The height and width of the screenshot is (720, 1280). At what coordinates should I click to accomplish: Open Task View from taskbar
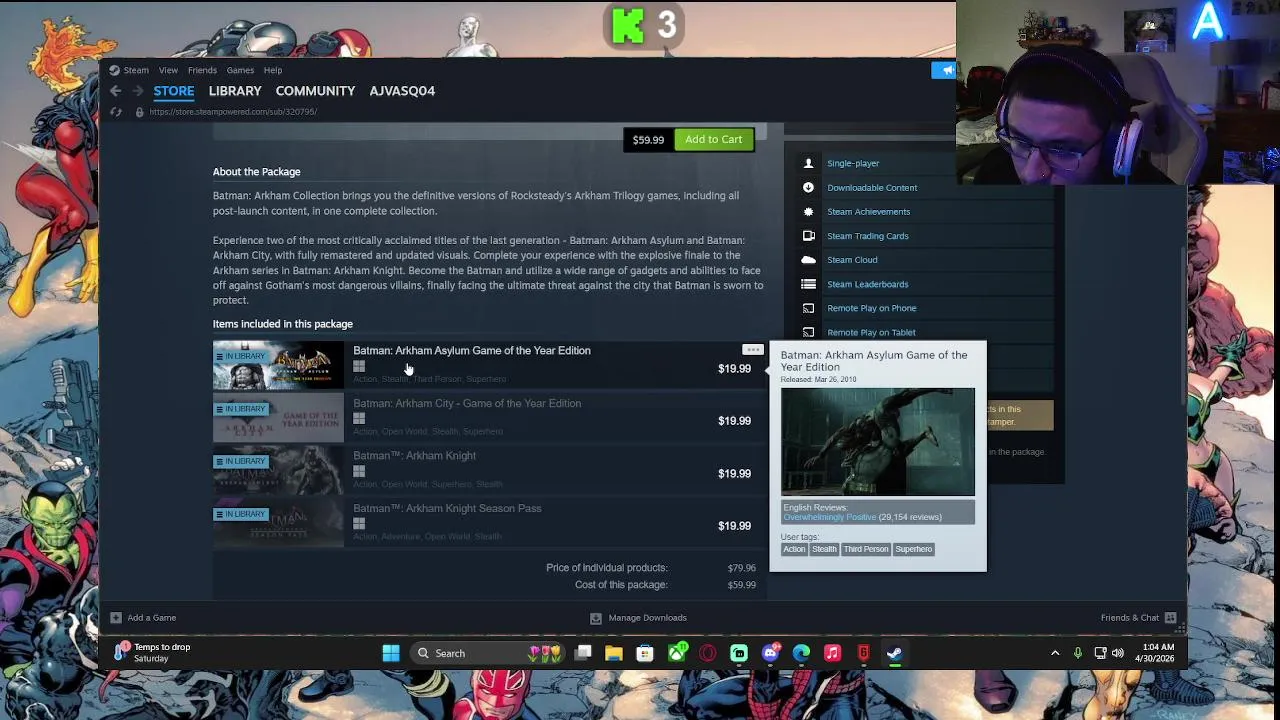click(583, 653)
